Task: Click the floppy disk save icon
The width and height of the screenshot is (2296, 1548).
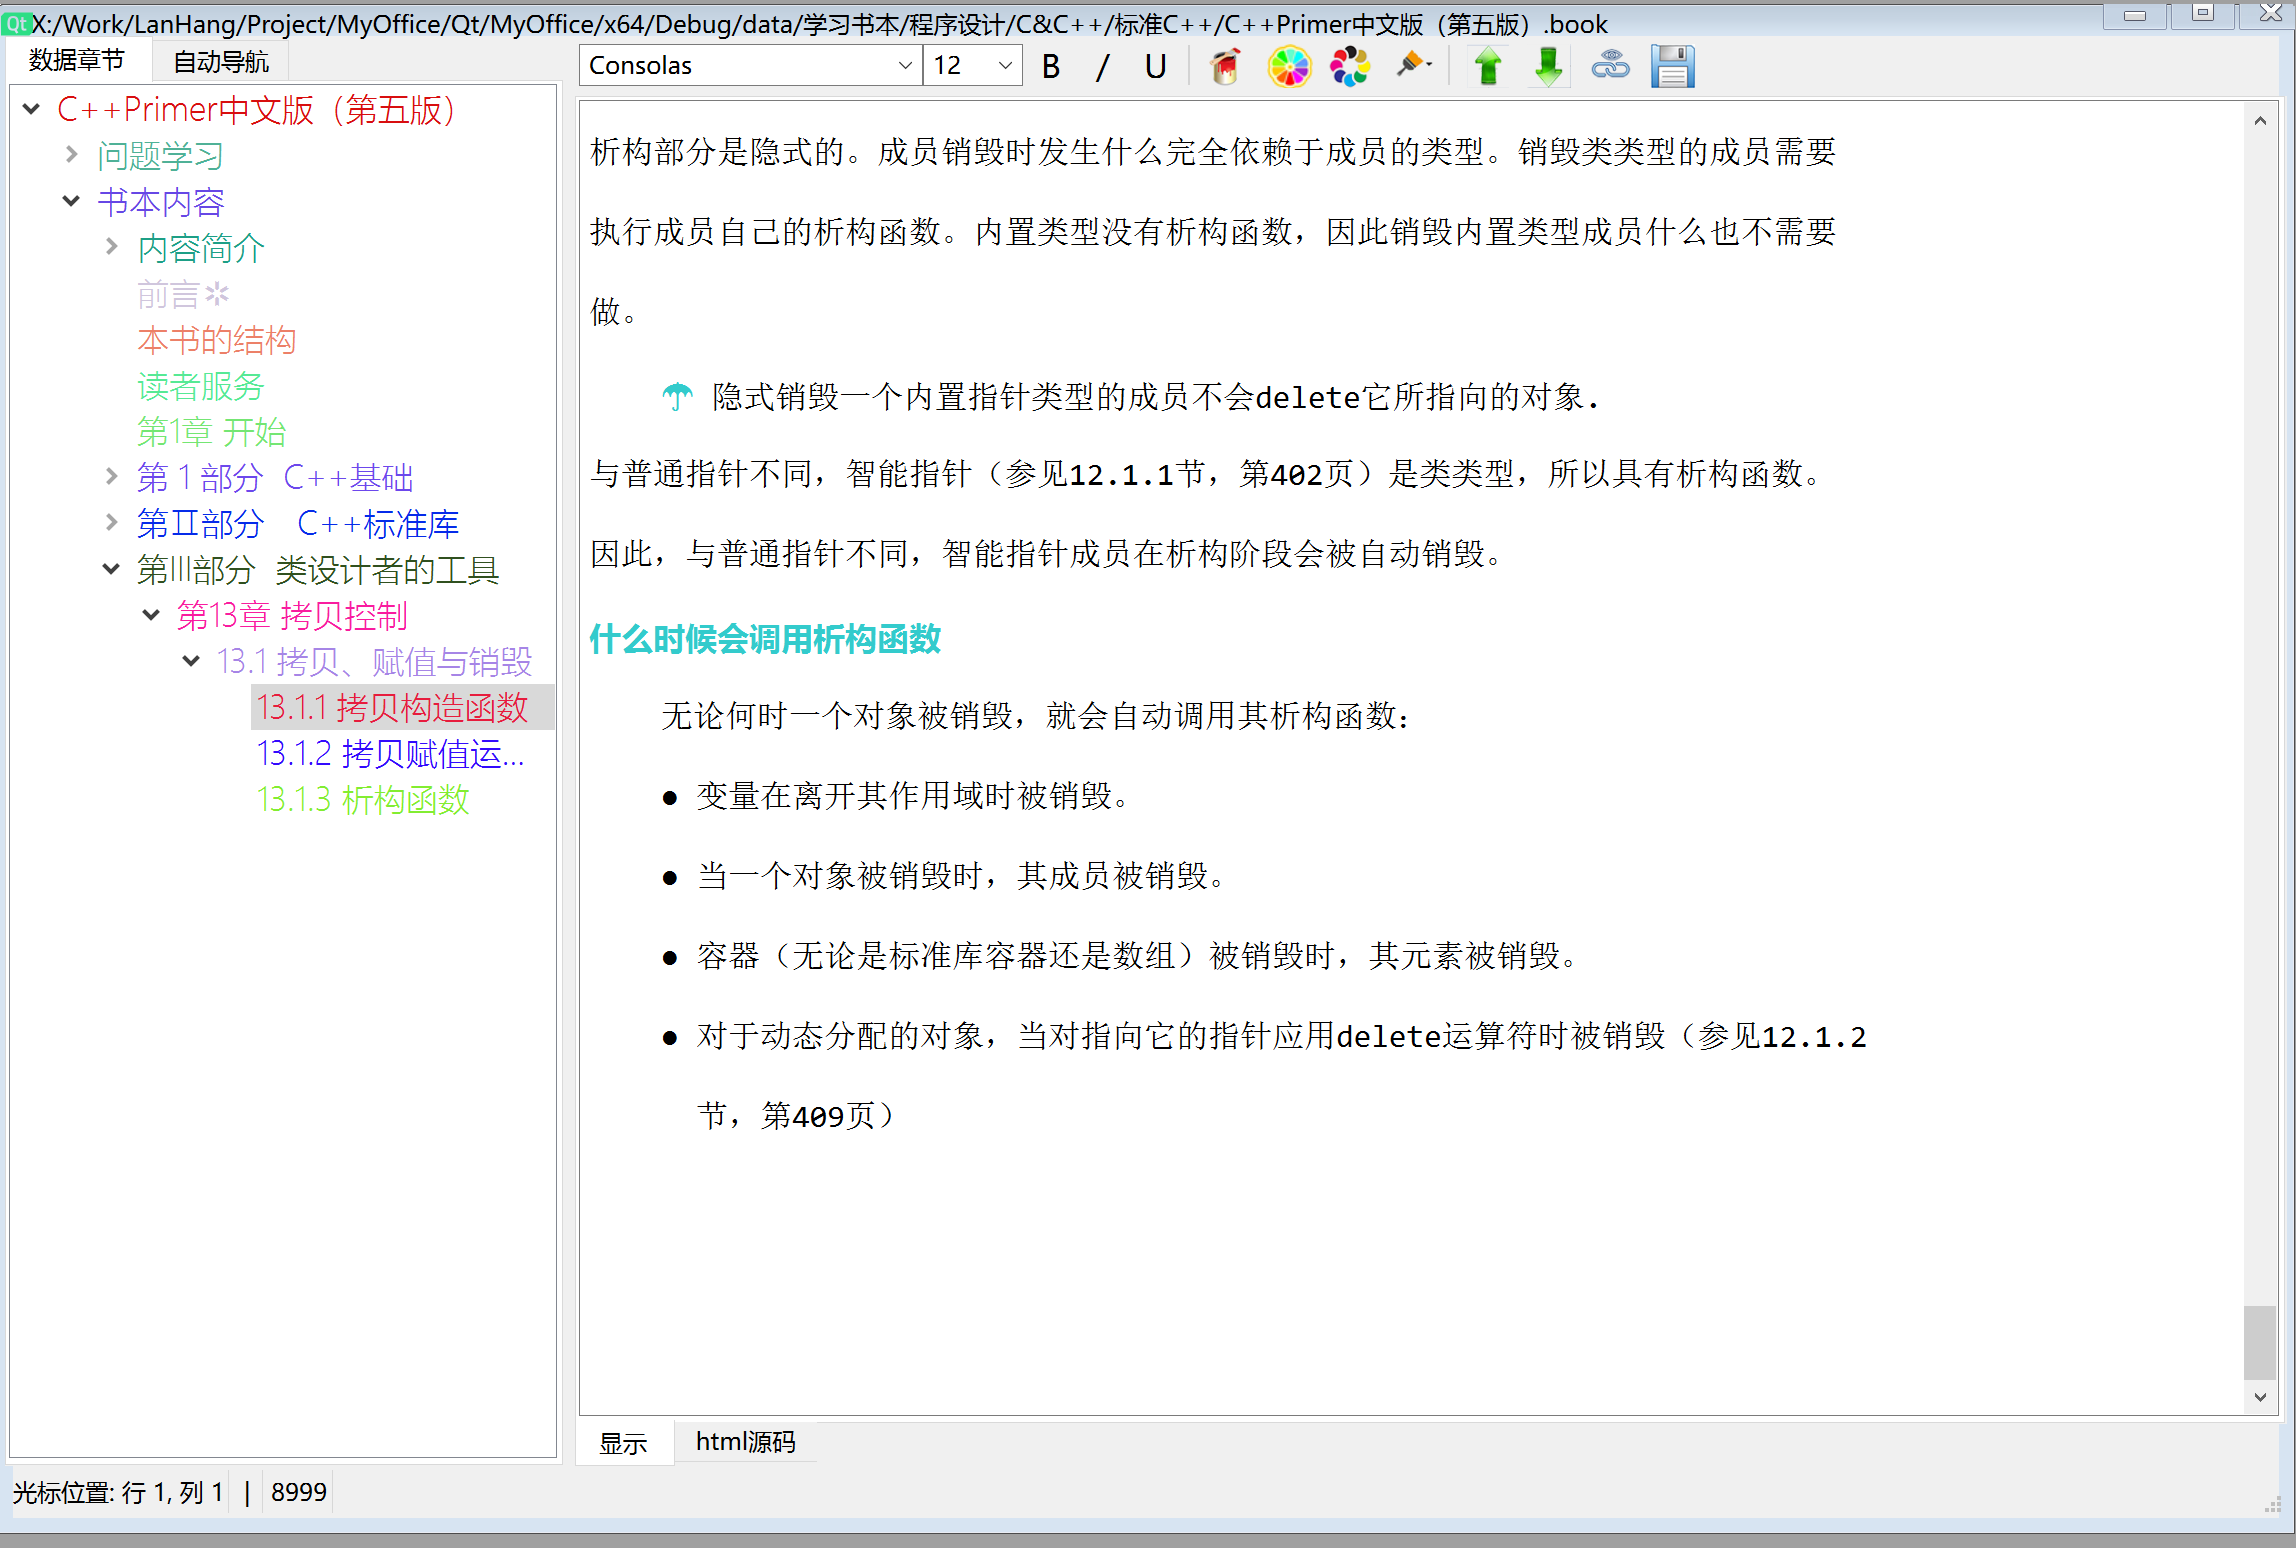Action: (x=1672, y=67)
